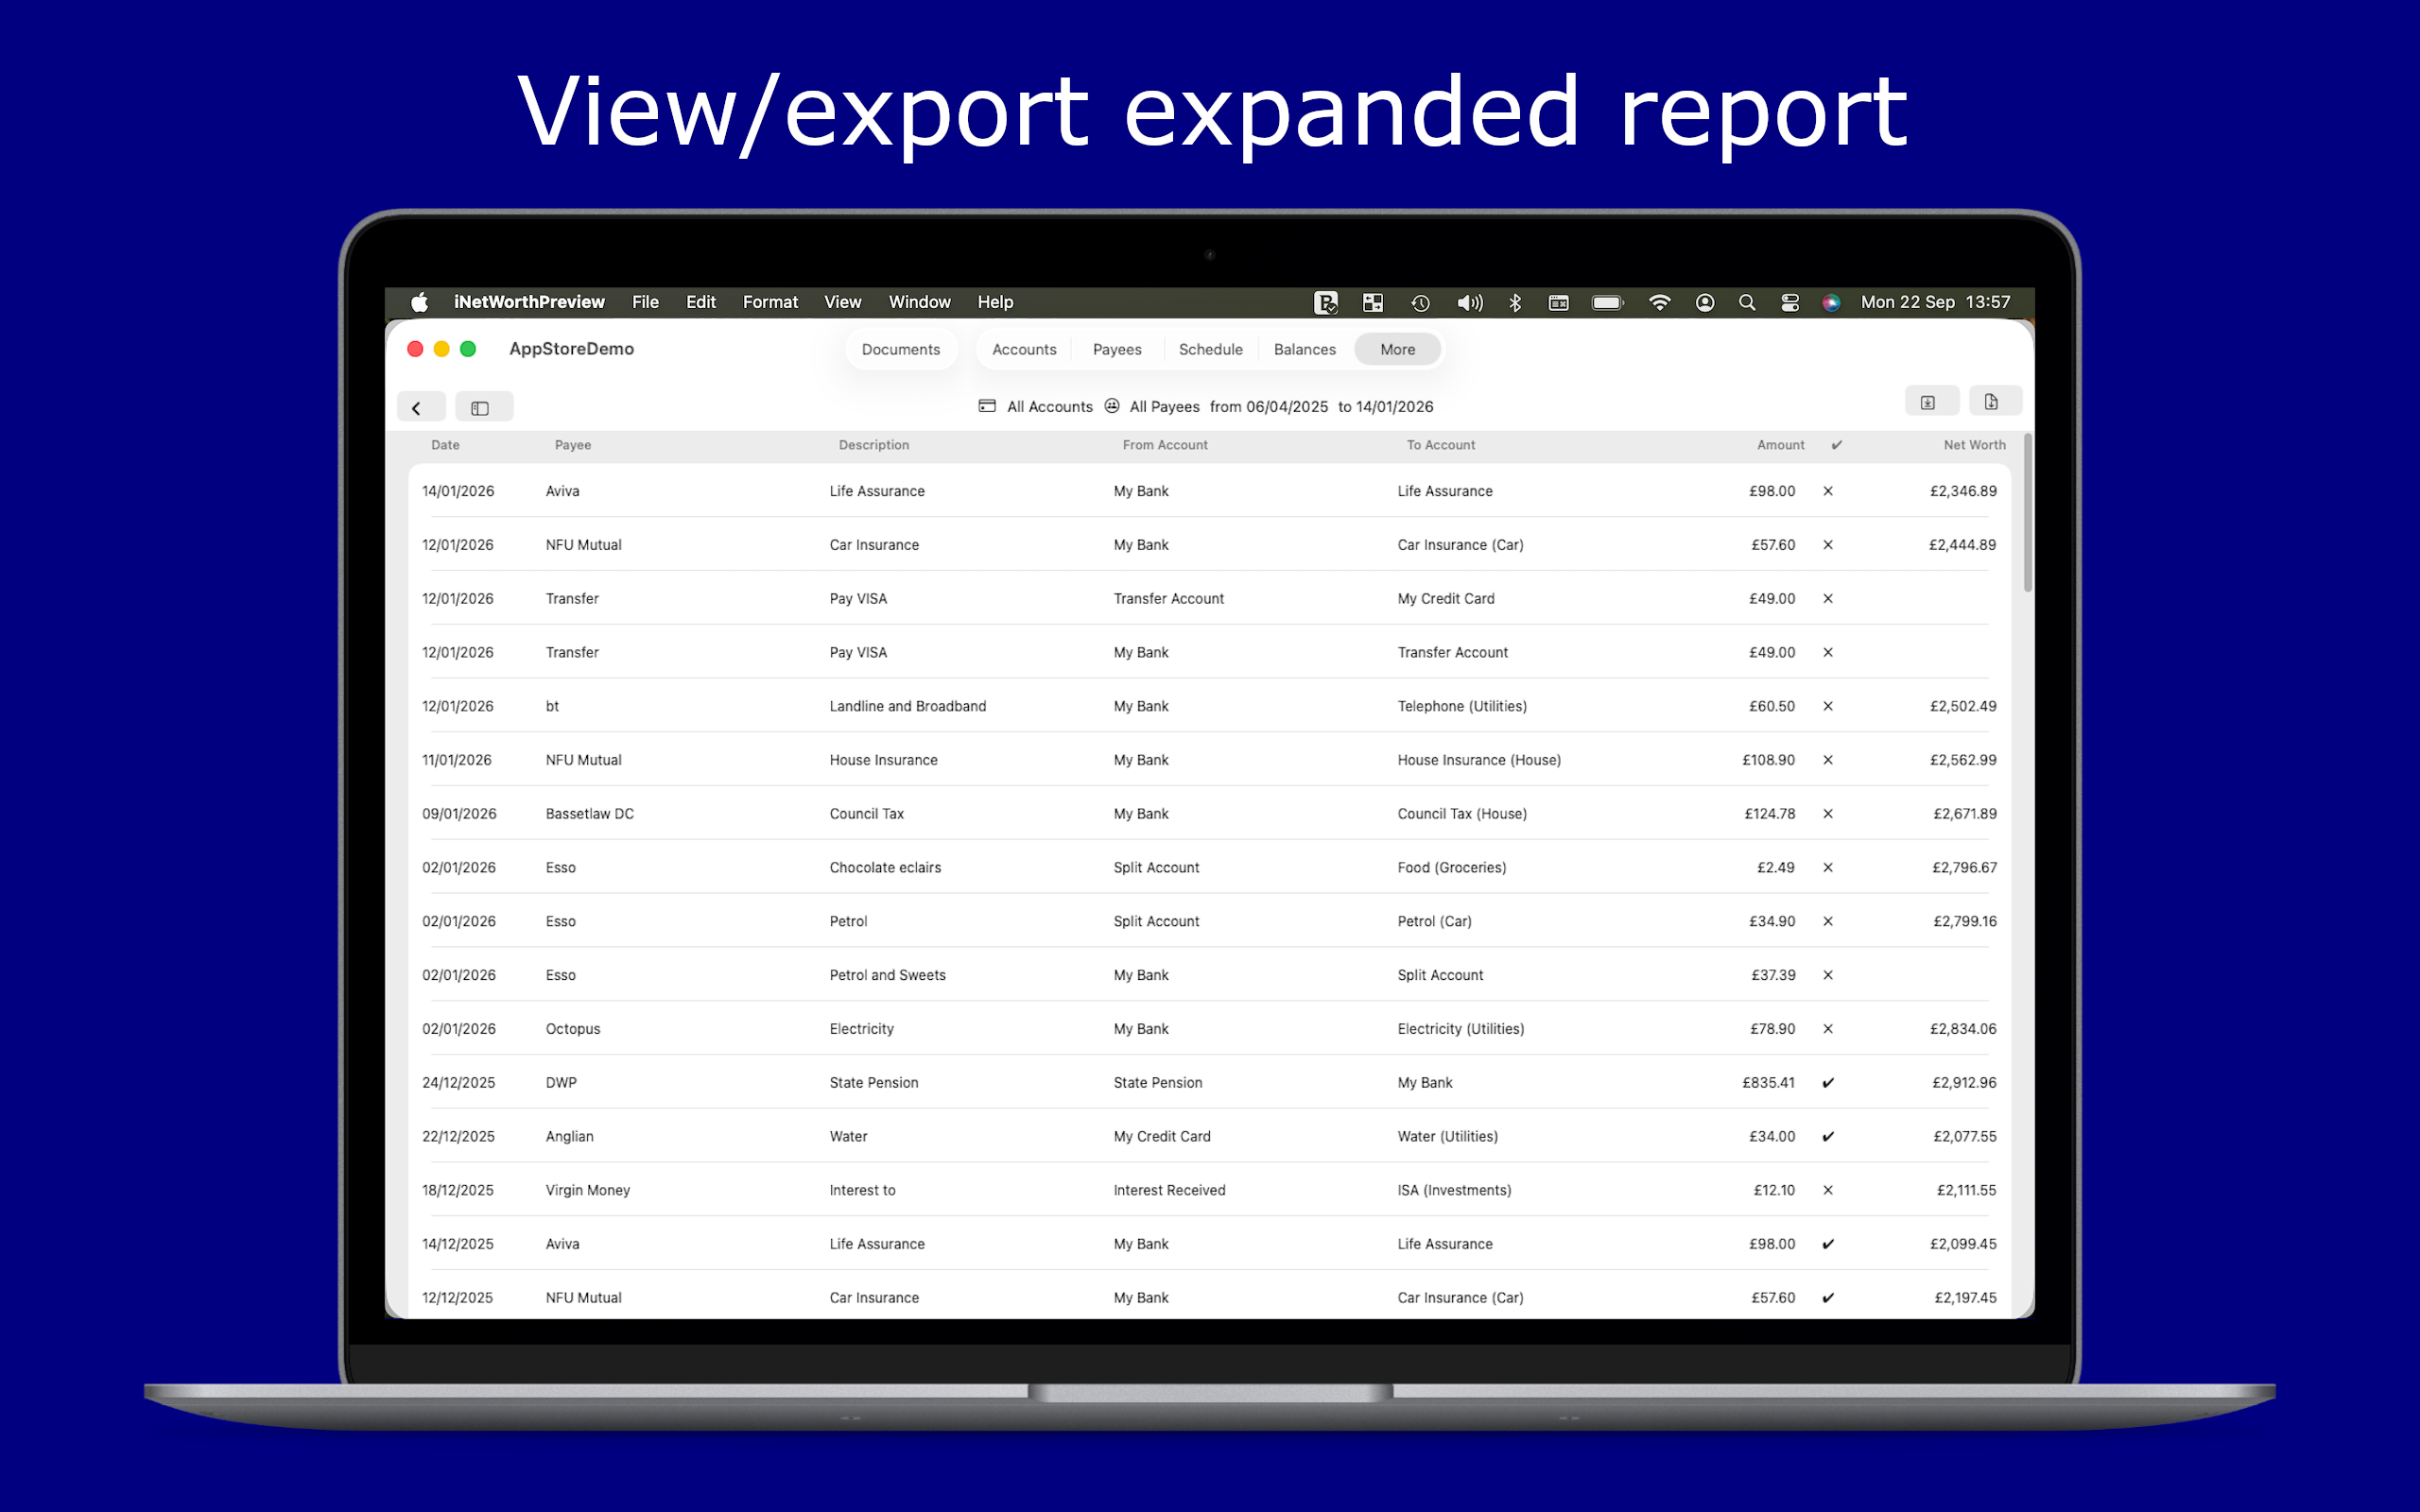The height and width of the screenshot is (1512, 2420).
Task: Click the Bluetooth menu bar icon
Action: pyautogui.click(x=1515, y=302)
